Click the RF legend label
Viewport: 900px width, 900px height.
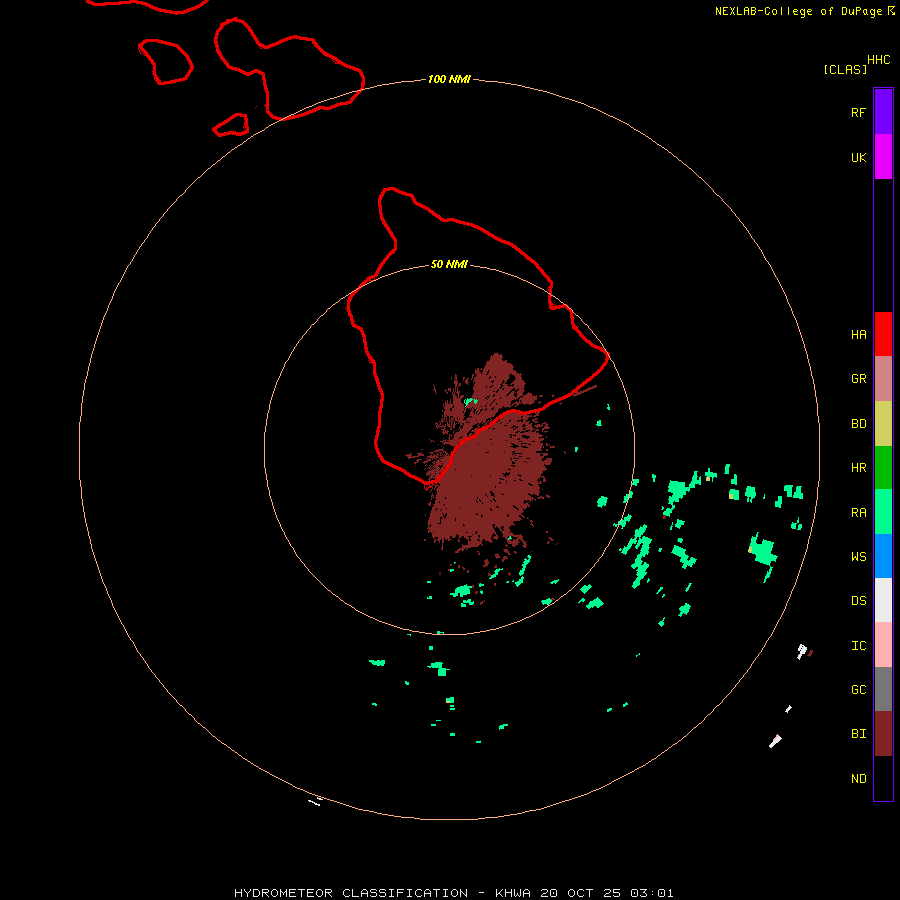(x=858, y=112)
